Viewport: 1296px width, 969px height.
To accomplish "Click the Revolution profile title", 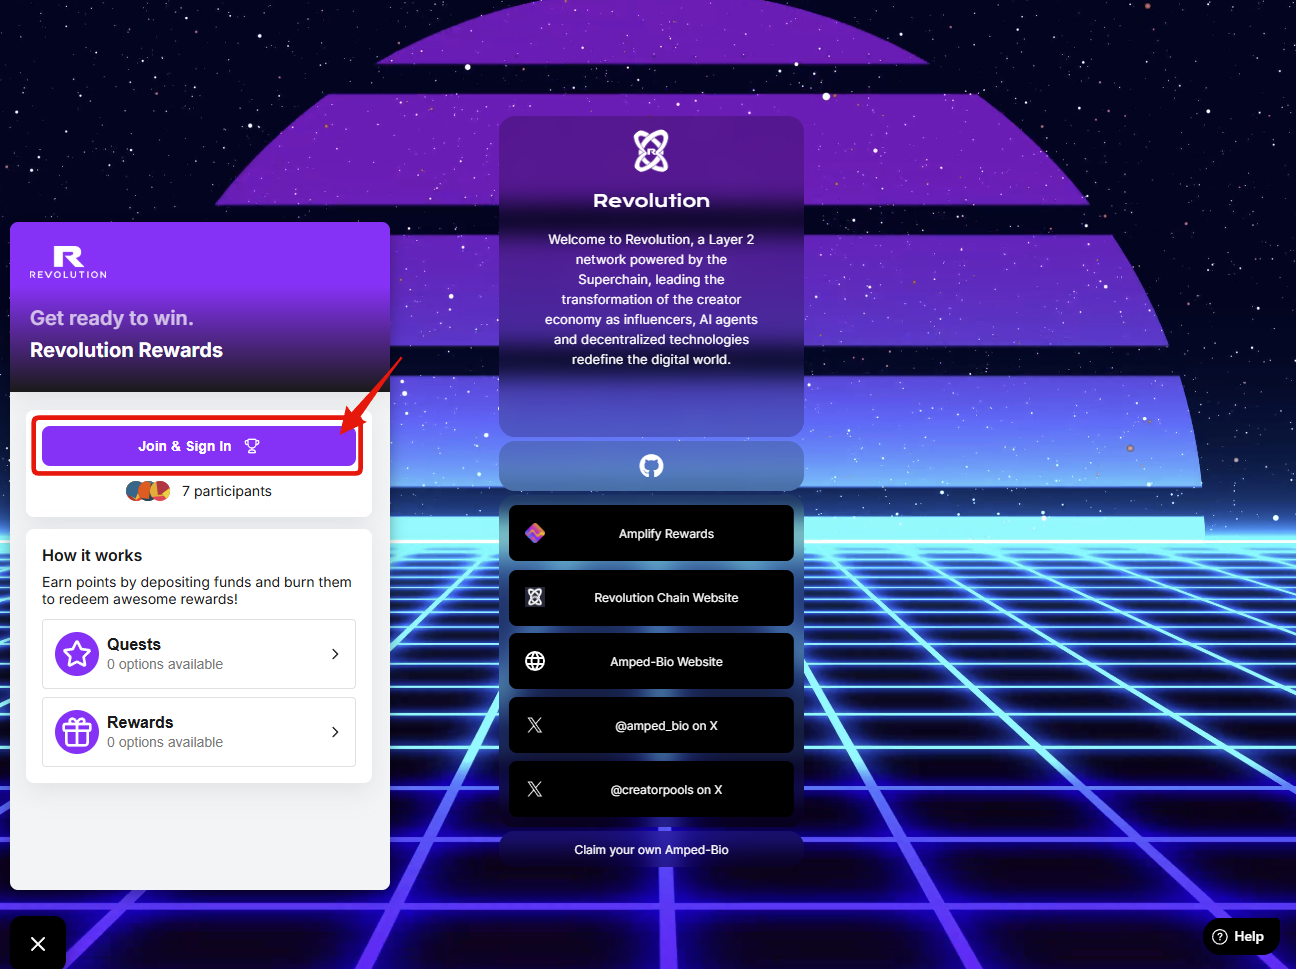I will pos(651,201).
